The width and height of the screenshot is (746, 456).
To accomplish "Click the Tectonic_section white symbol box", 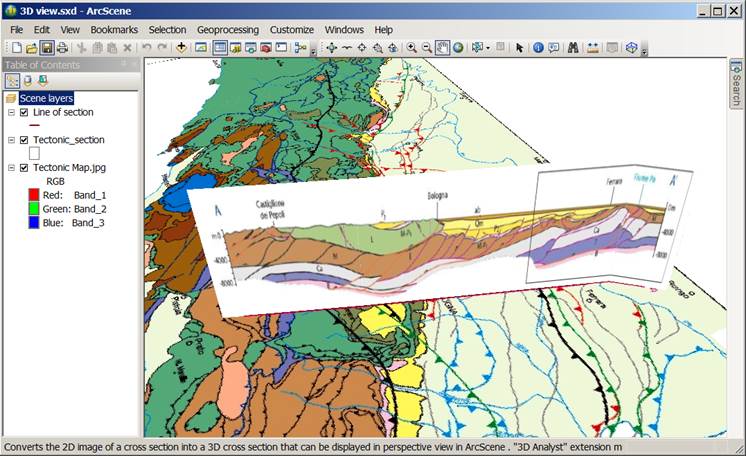I will pyautogui.click(x=34, y=153).
